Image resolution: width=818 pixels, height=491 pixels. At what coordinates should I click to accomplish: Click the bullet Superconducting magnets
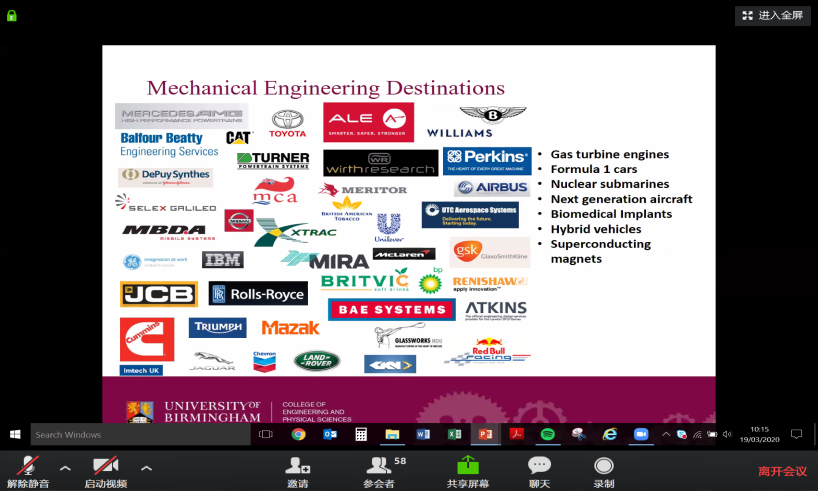point(600,252)
